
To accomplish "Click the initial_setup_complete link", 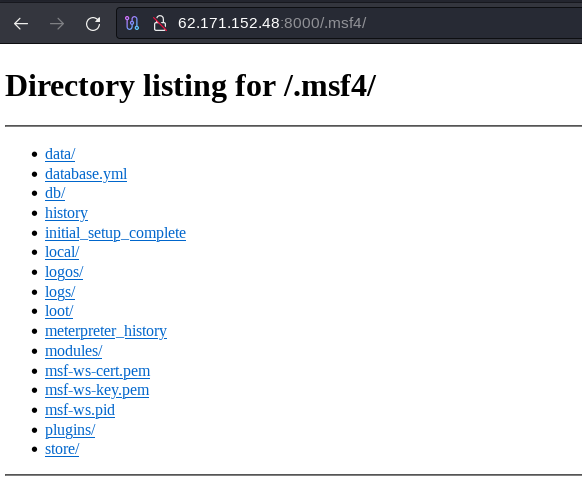I will point(115,233).
